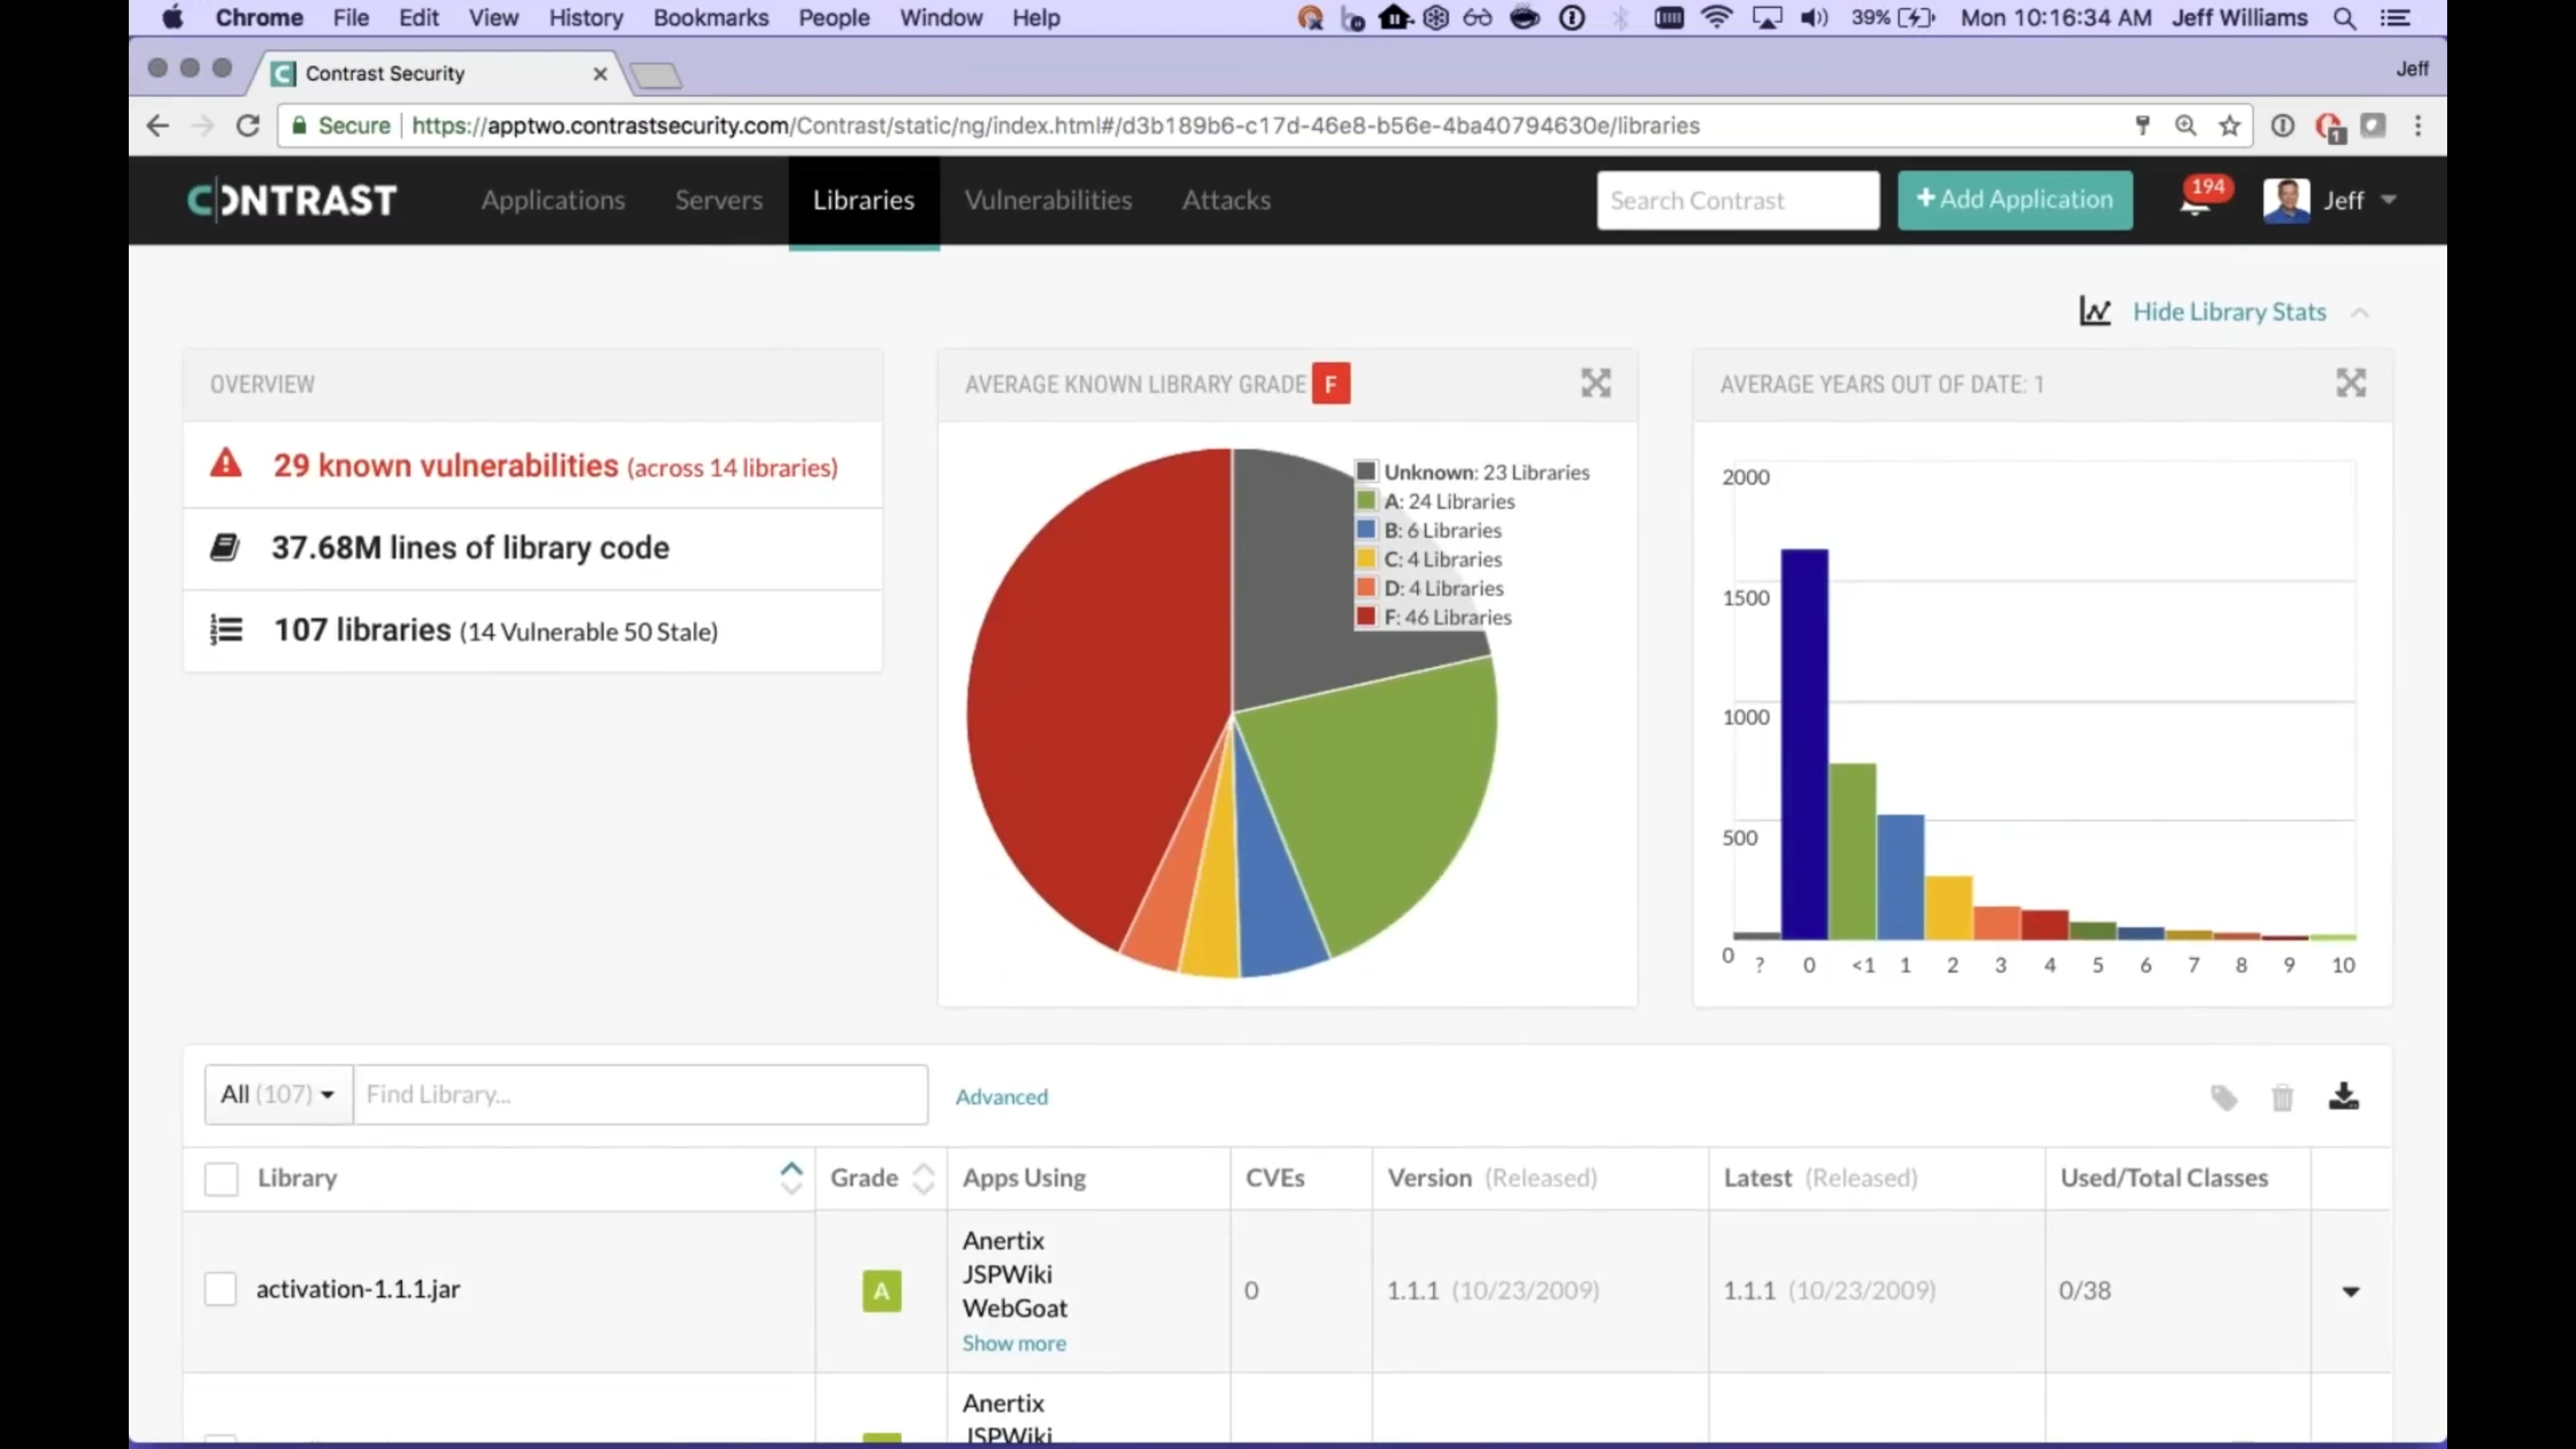The width and height of the screenshot is (2576, 1449).
Task: Open macOS Spotlight search icon
Action: (2345, 18)
